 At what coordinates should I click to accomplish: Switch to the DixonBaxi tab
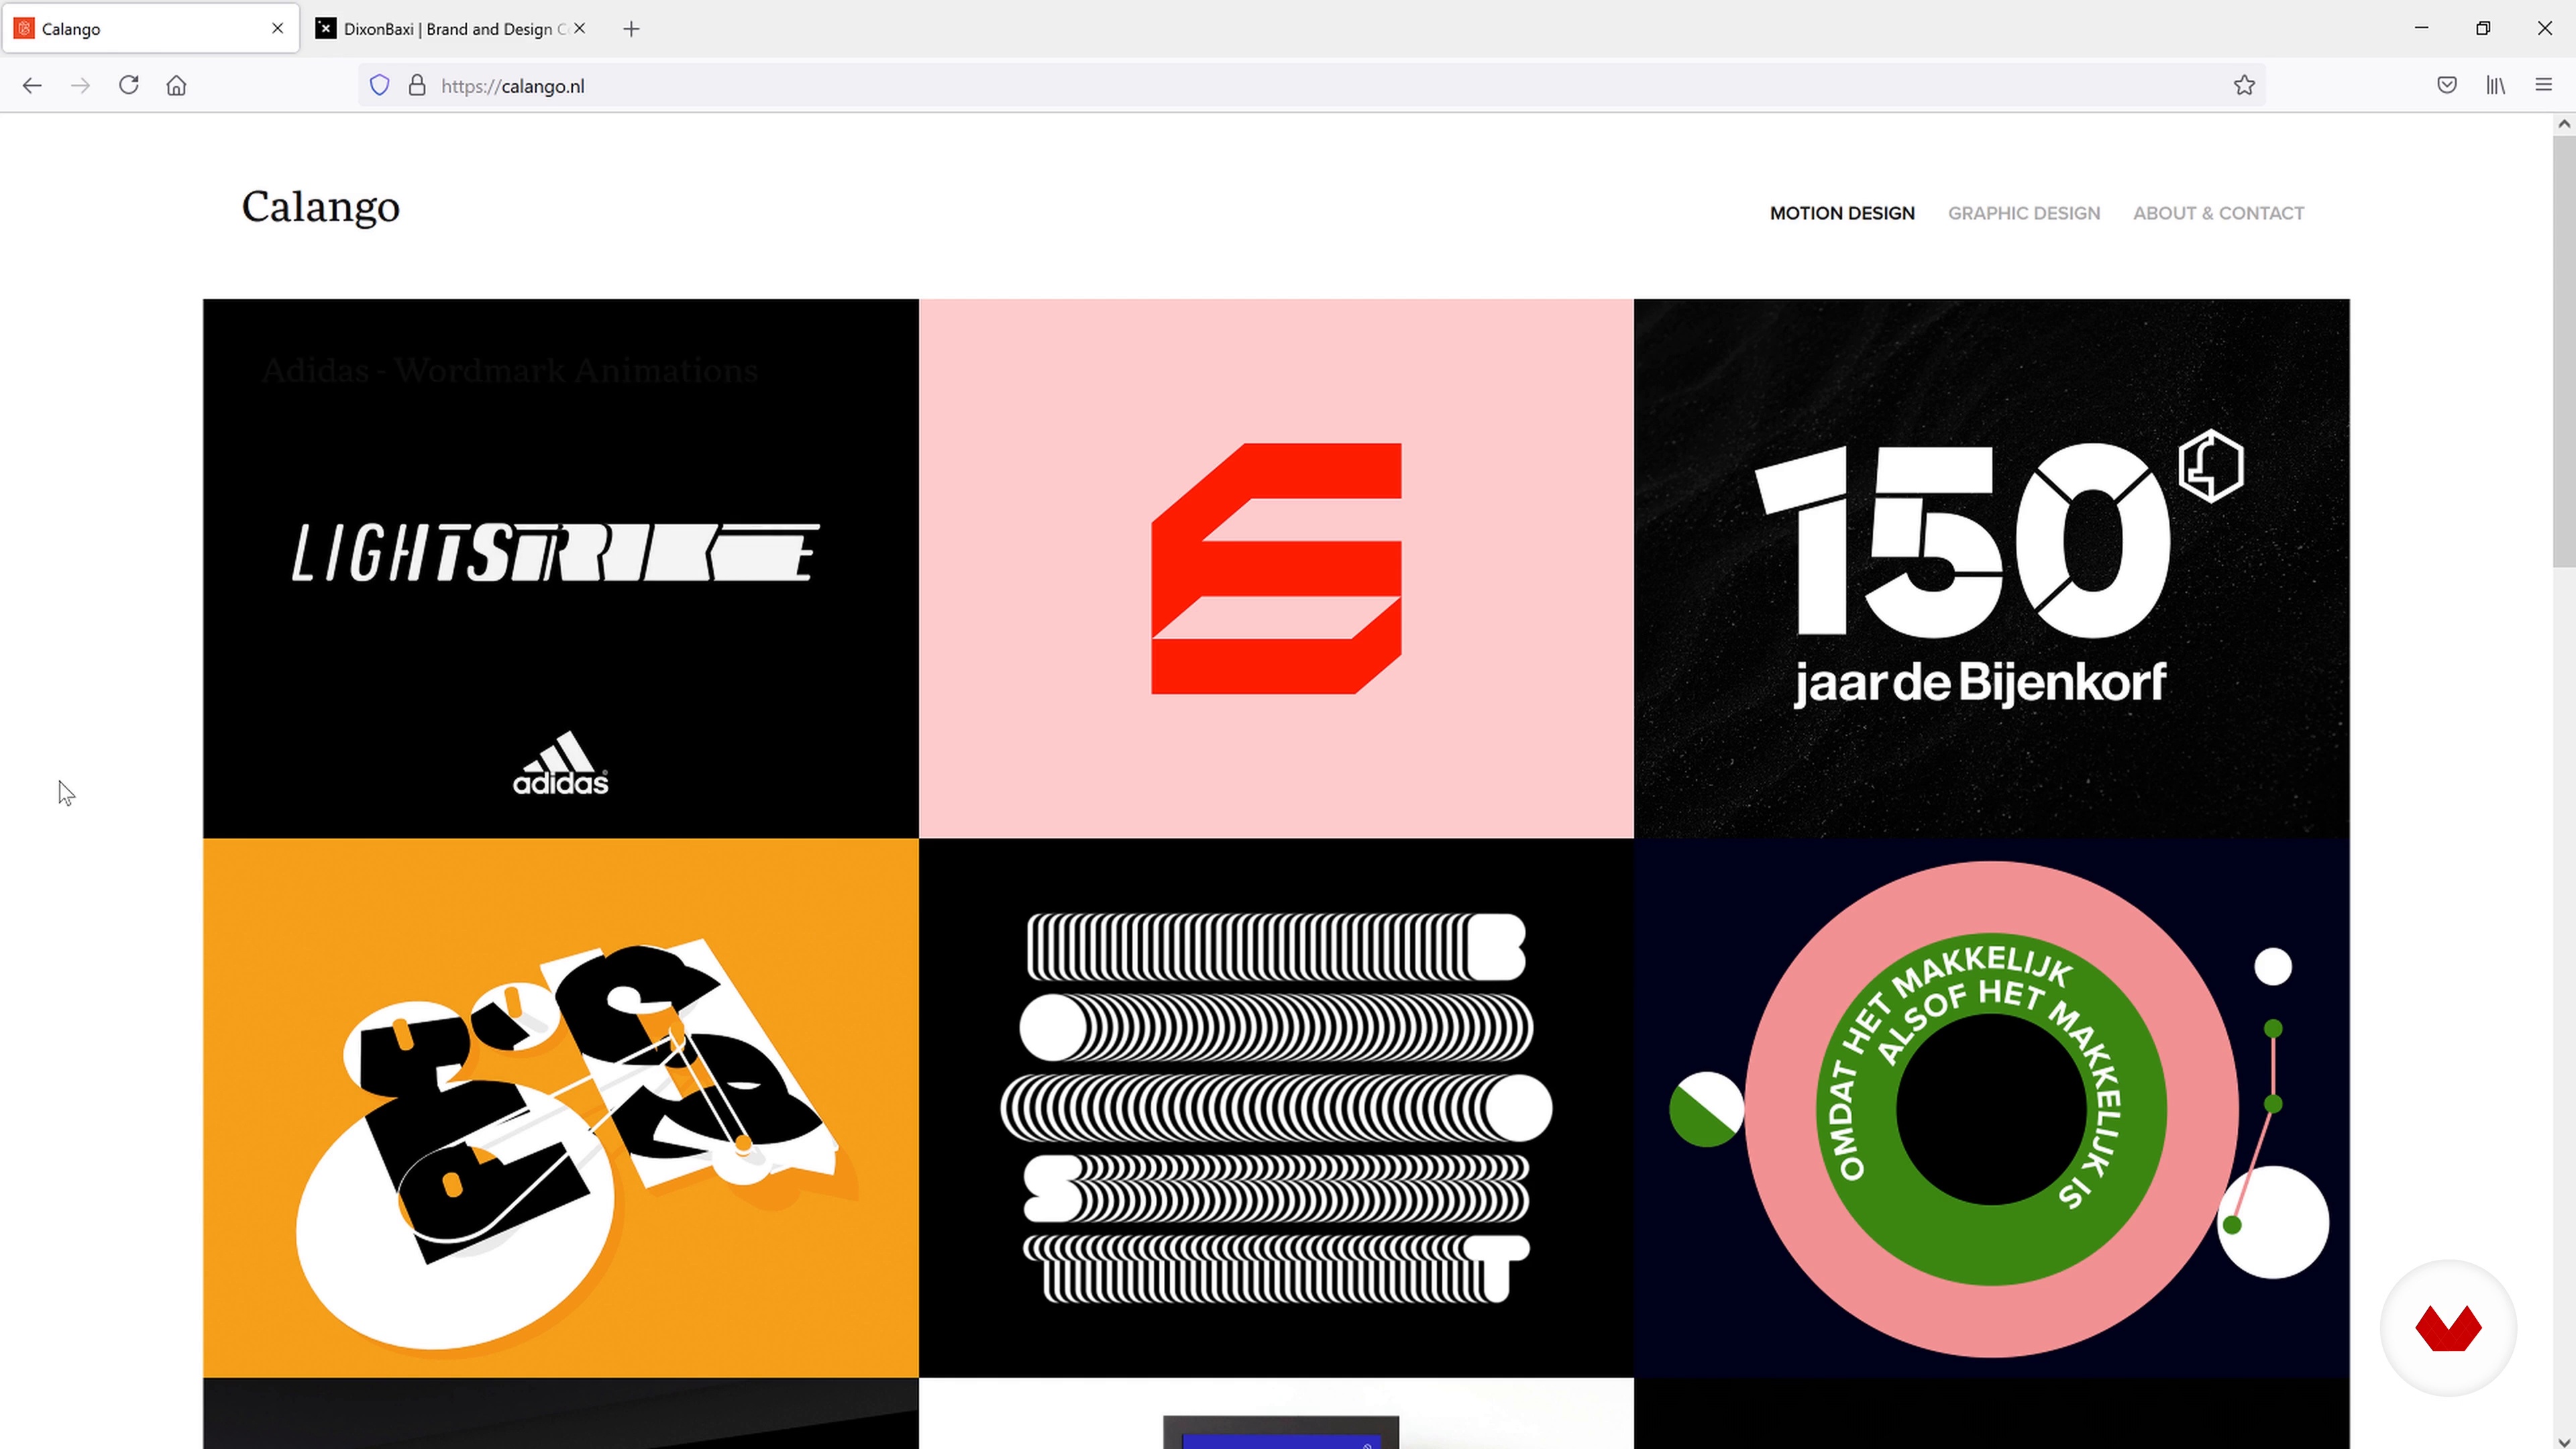(x=451, y=29)
